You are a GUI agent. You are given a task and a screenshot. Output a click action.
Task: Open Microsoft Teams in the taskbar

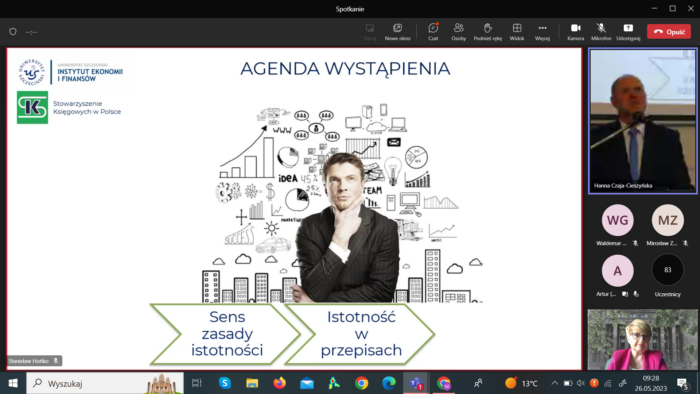click(416, 383)
